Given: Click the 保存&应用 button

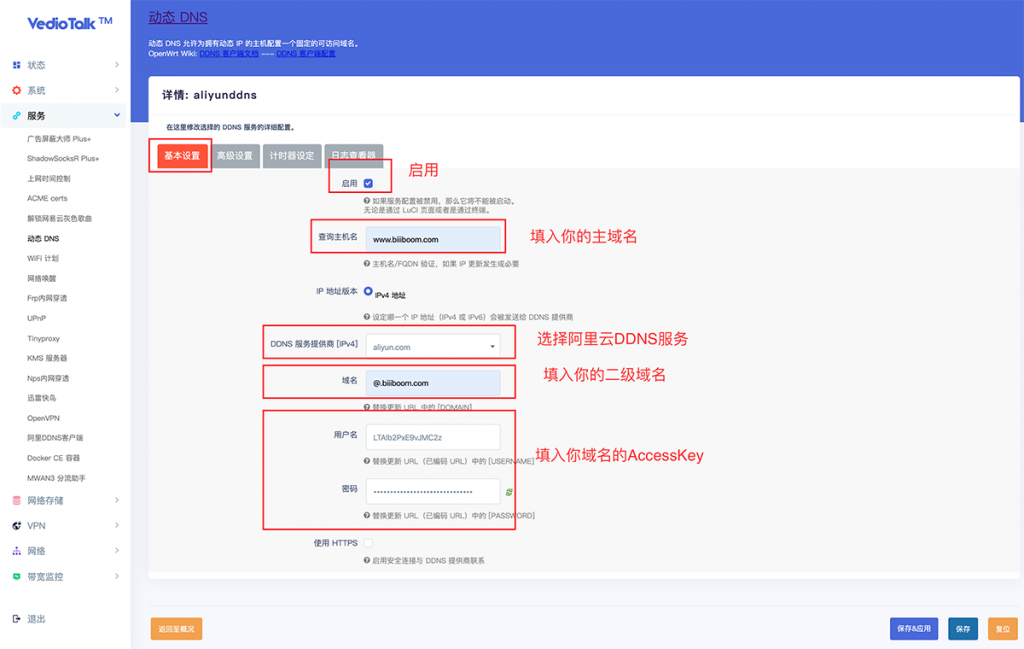Looking at the screenshot, I should click(x=914, y=629).
